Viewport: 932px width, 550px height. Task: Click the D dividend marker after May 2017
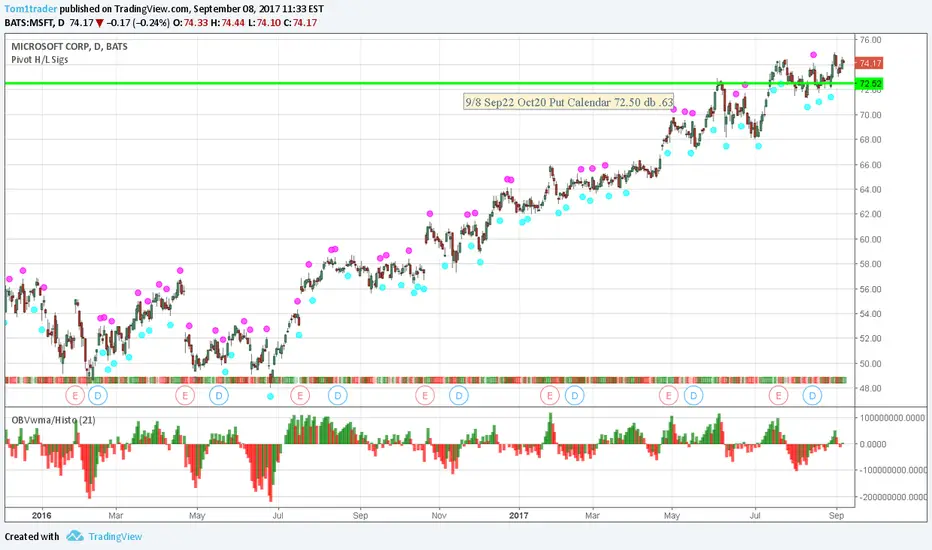[693, 395]
